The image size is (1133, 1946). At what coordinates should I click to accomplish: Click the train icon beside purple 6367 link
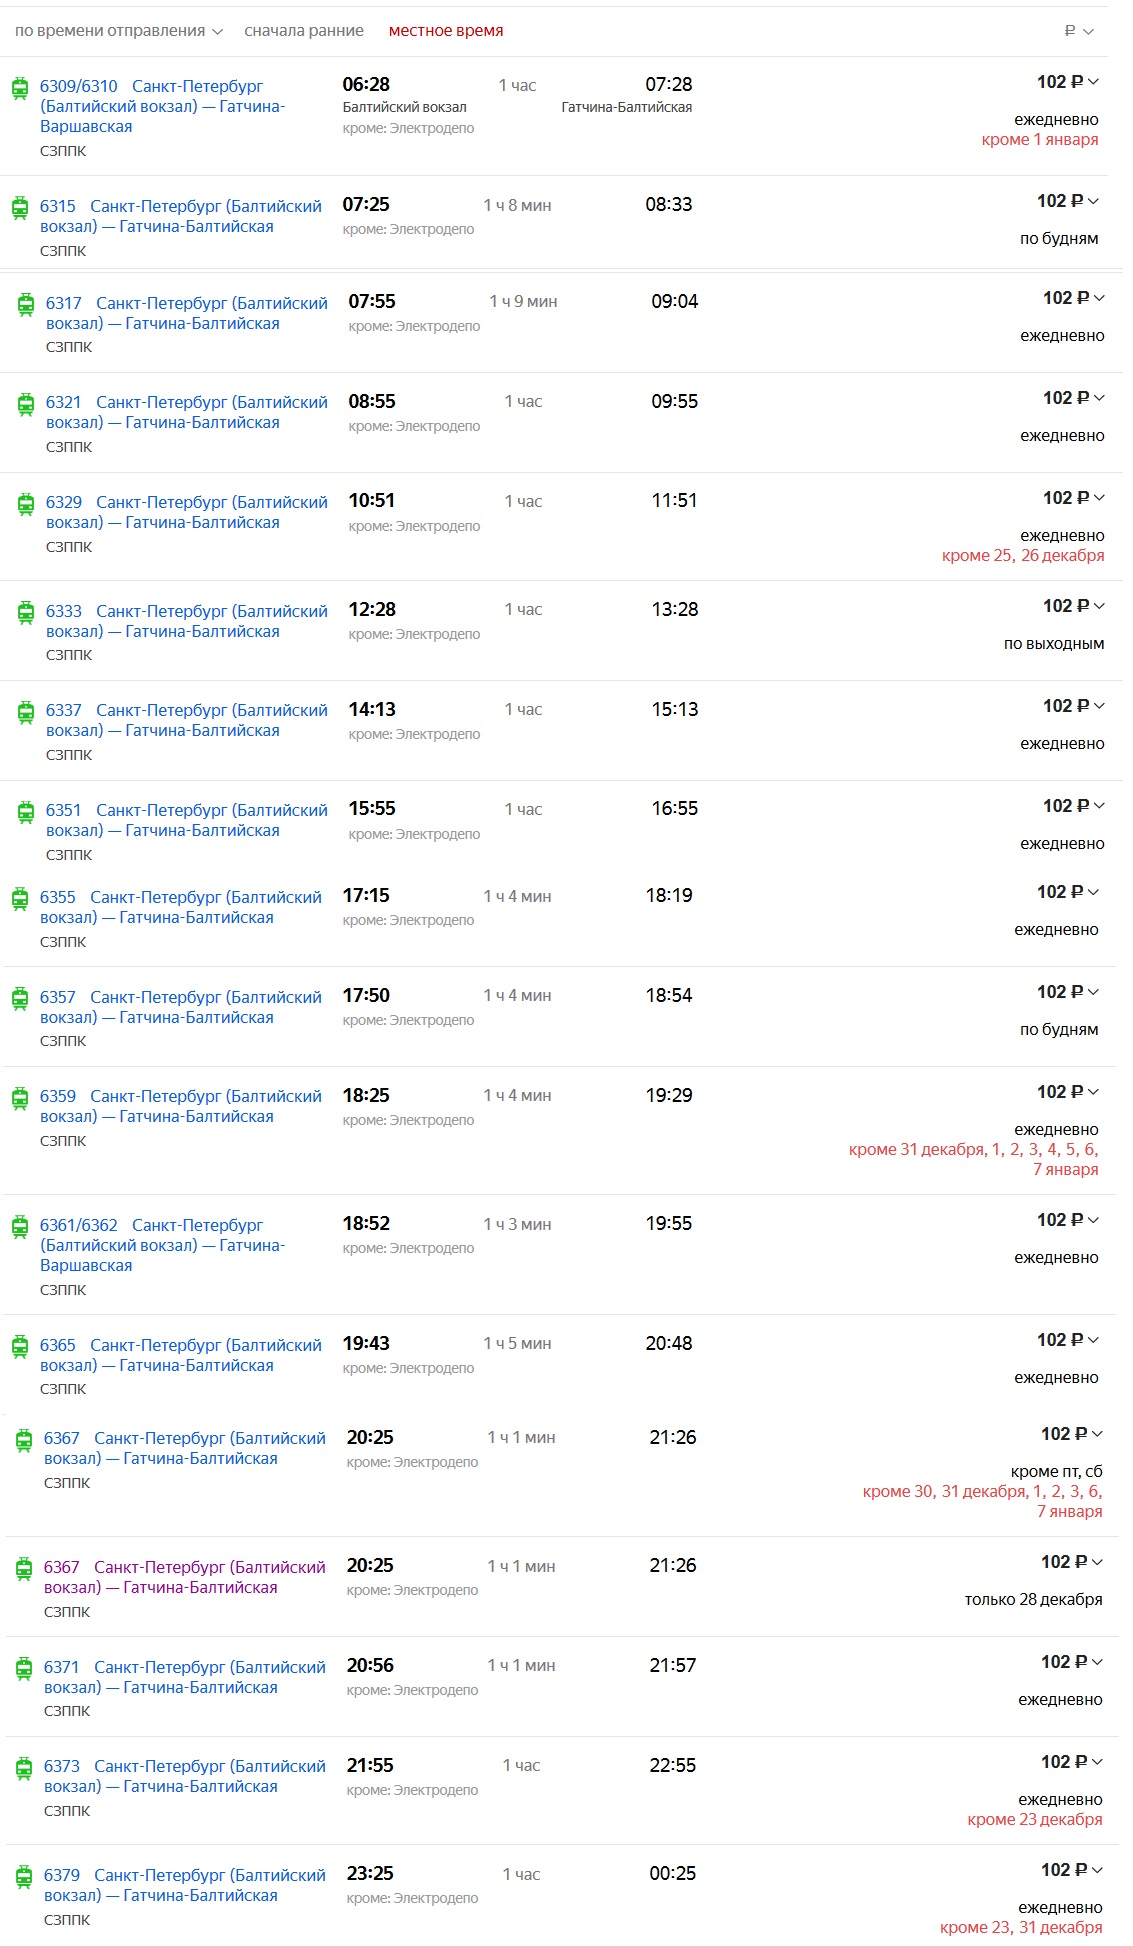coord(24,1569)
